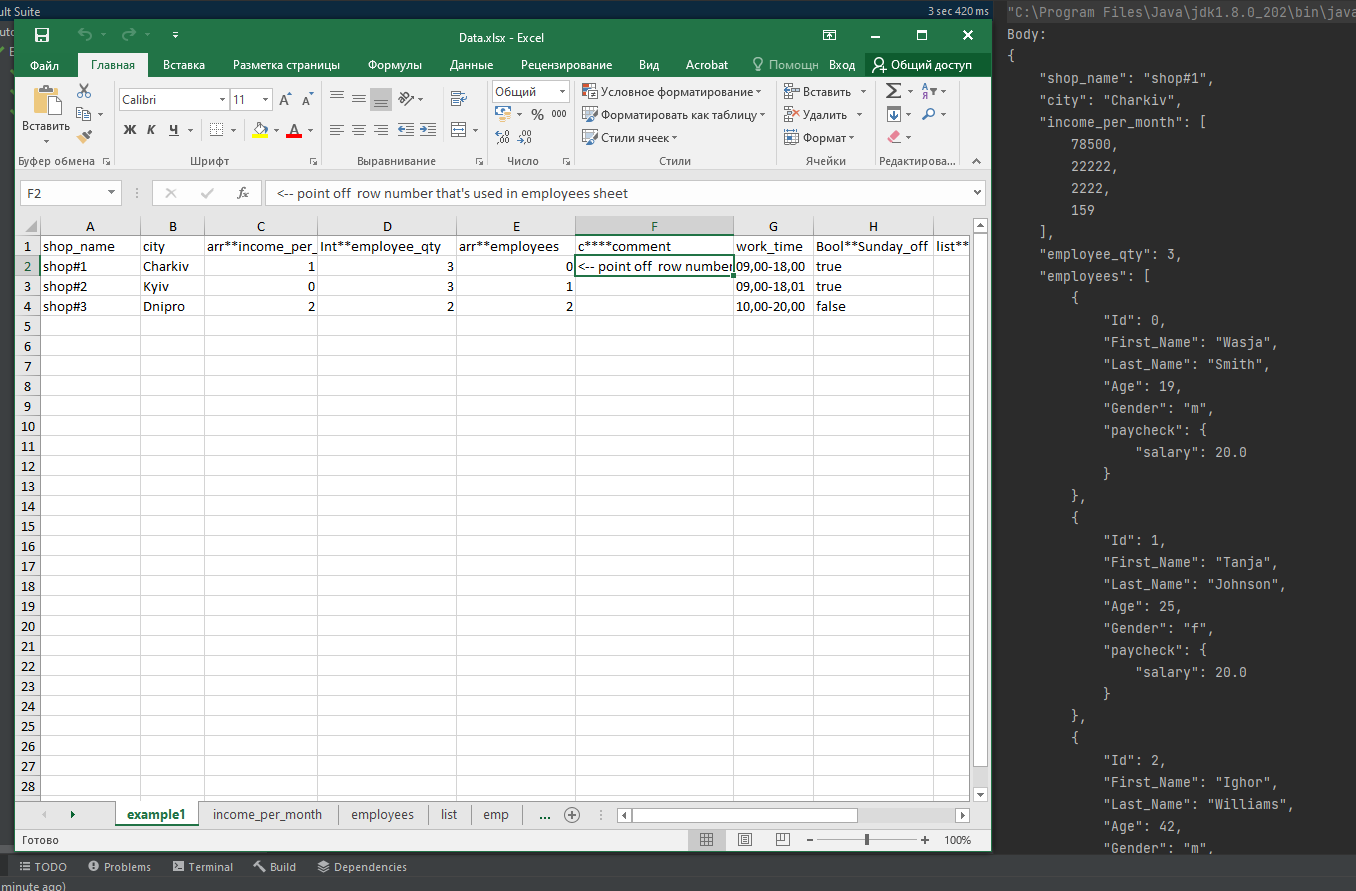
Task: Align text left in the cell
Action: (x=337, y=130)
